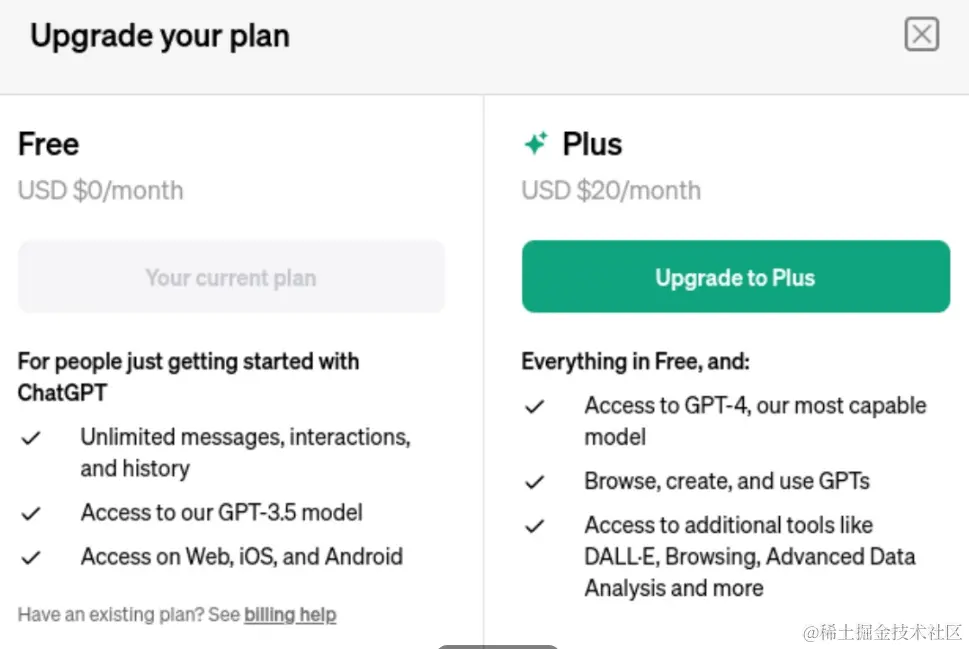The height and width of the screenshot is (649, 969).
Task: Click the dark handle bar at the bottom edge
Action: [x=497, y=645]
